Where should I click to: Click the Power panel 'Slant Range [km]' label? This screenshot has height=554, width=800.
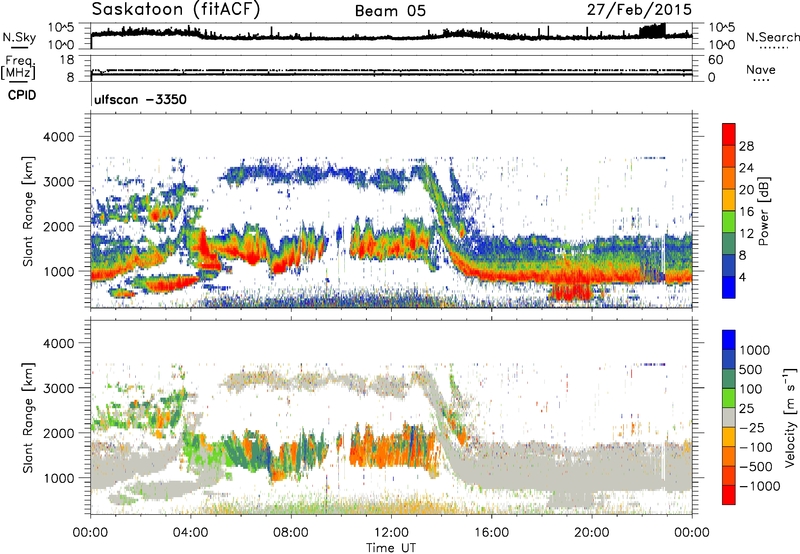click(28, 211)
